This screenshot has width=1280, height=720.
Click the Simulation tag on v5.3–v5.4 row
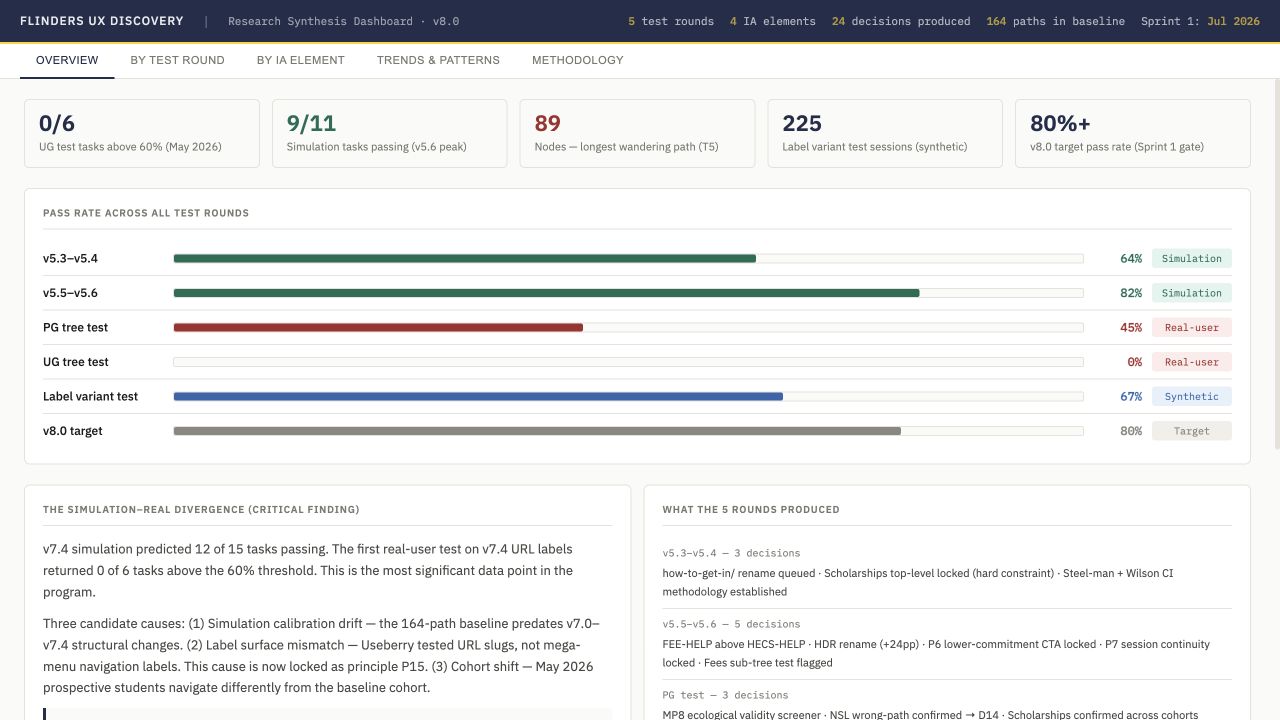coord(1192,259)
